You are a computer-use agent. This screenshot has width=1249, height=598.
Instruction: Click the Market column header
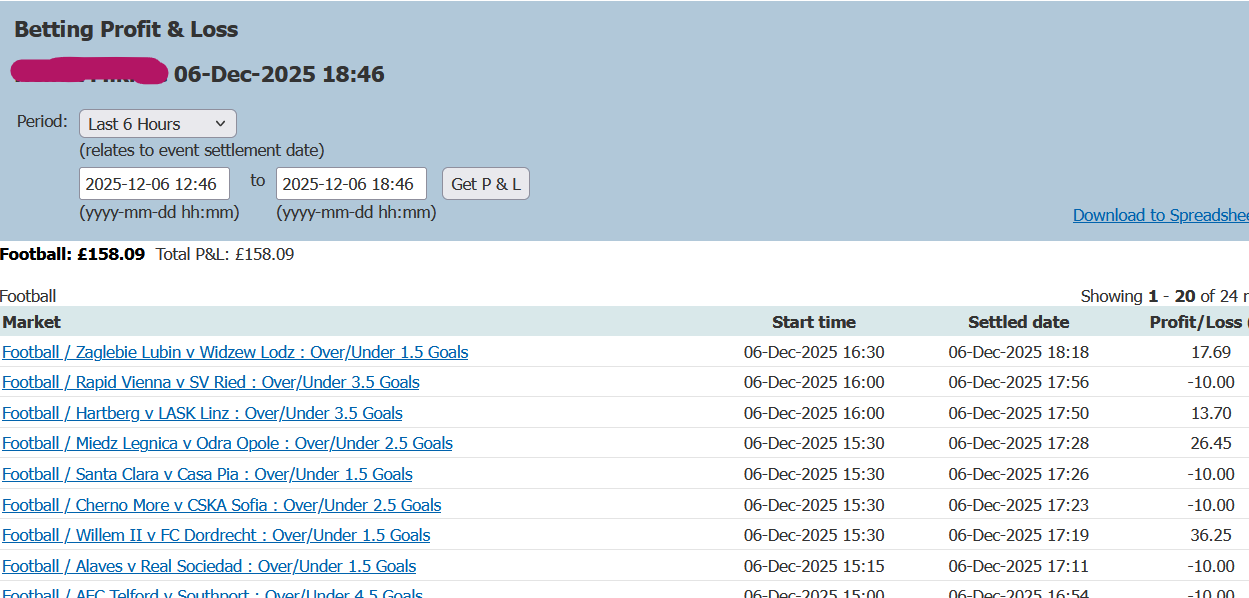[31, 321]
